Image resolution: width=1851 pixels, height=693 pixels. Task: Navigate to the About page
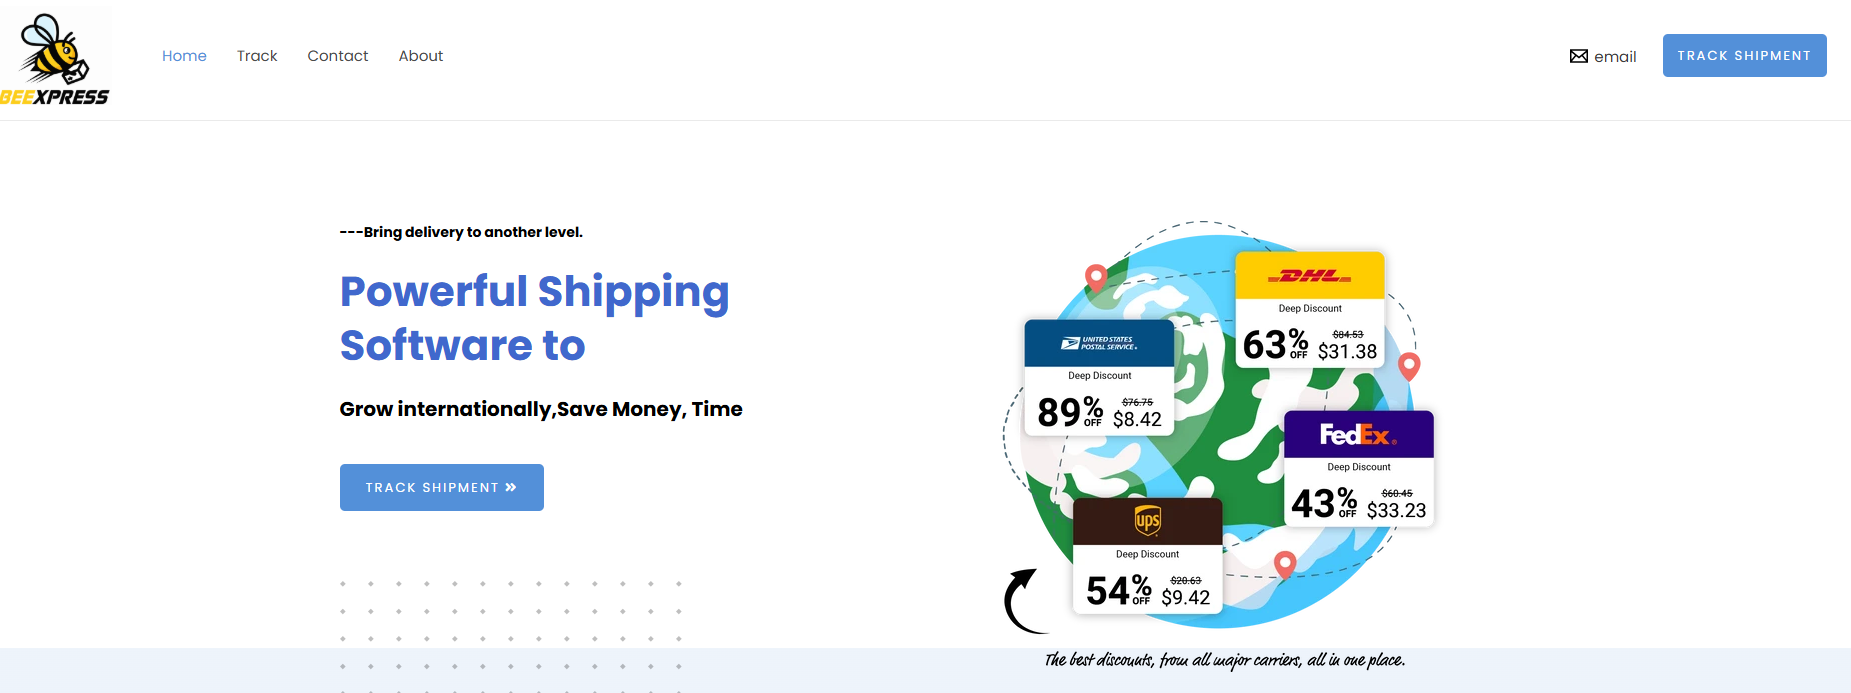[421, 56]
